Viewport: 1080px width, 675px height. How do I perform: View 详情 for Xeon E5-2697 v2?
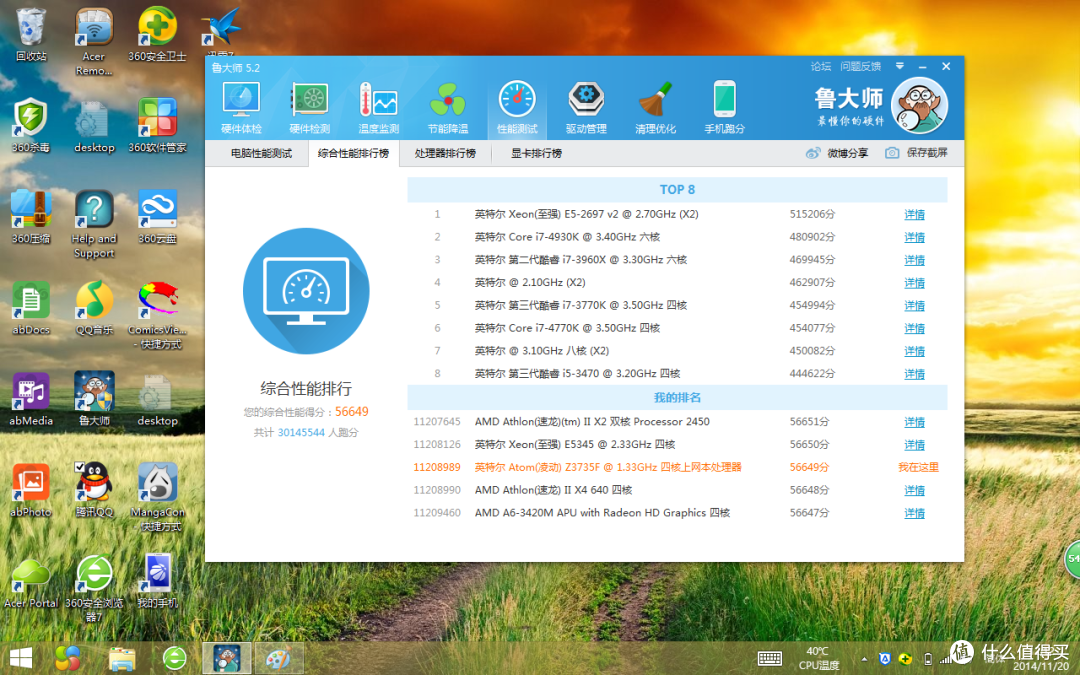(x=914, y=214)
